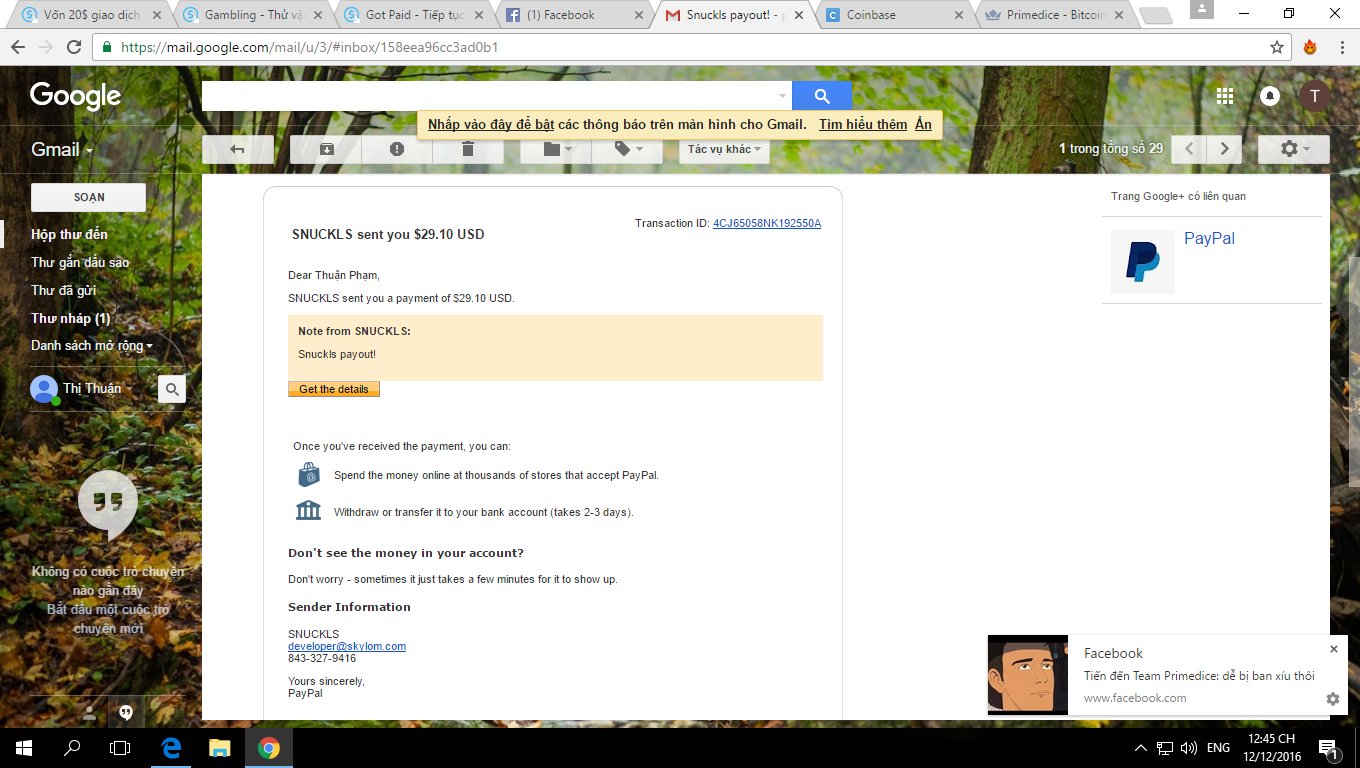The height and width of the screenshot is (768, 1360).
Task: Expand the Gmail product switcher dropdown
Action: click(x=62, y=149)
